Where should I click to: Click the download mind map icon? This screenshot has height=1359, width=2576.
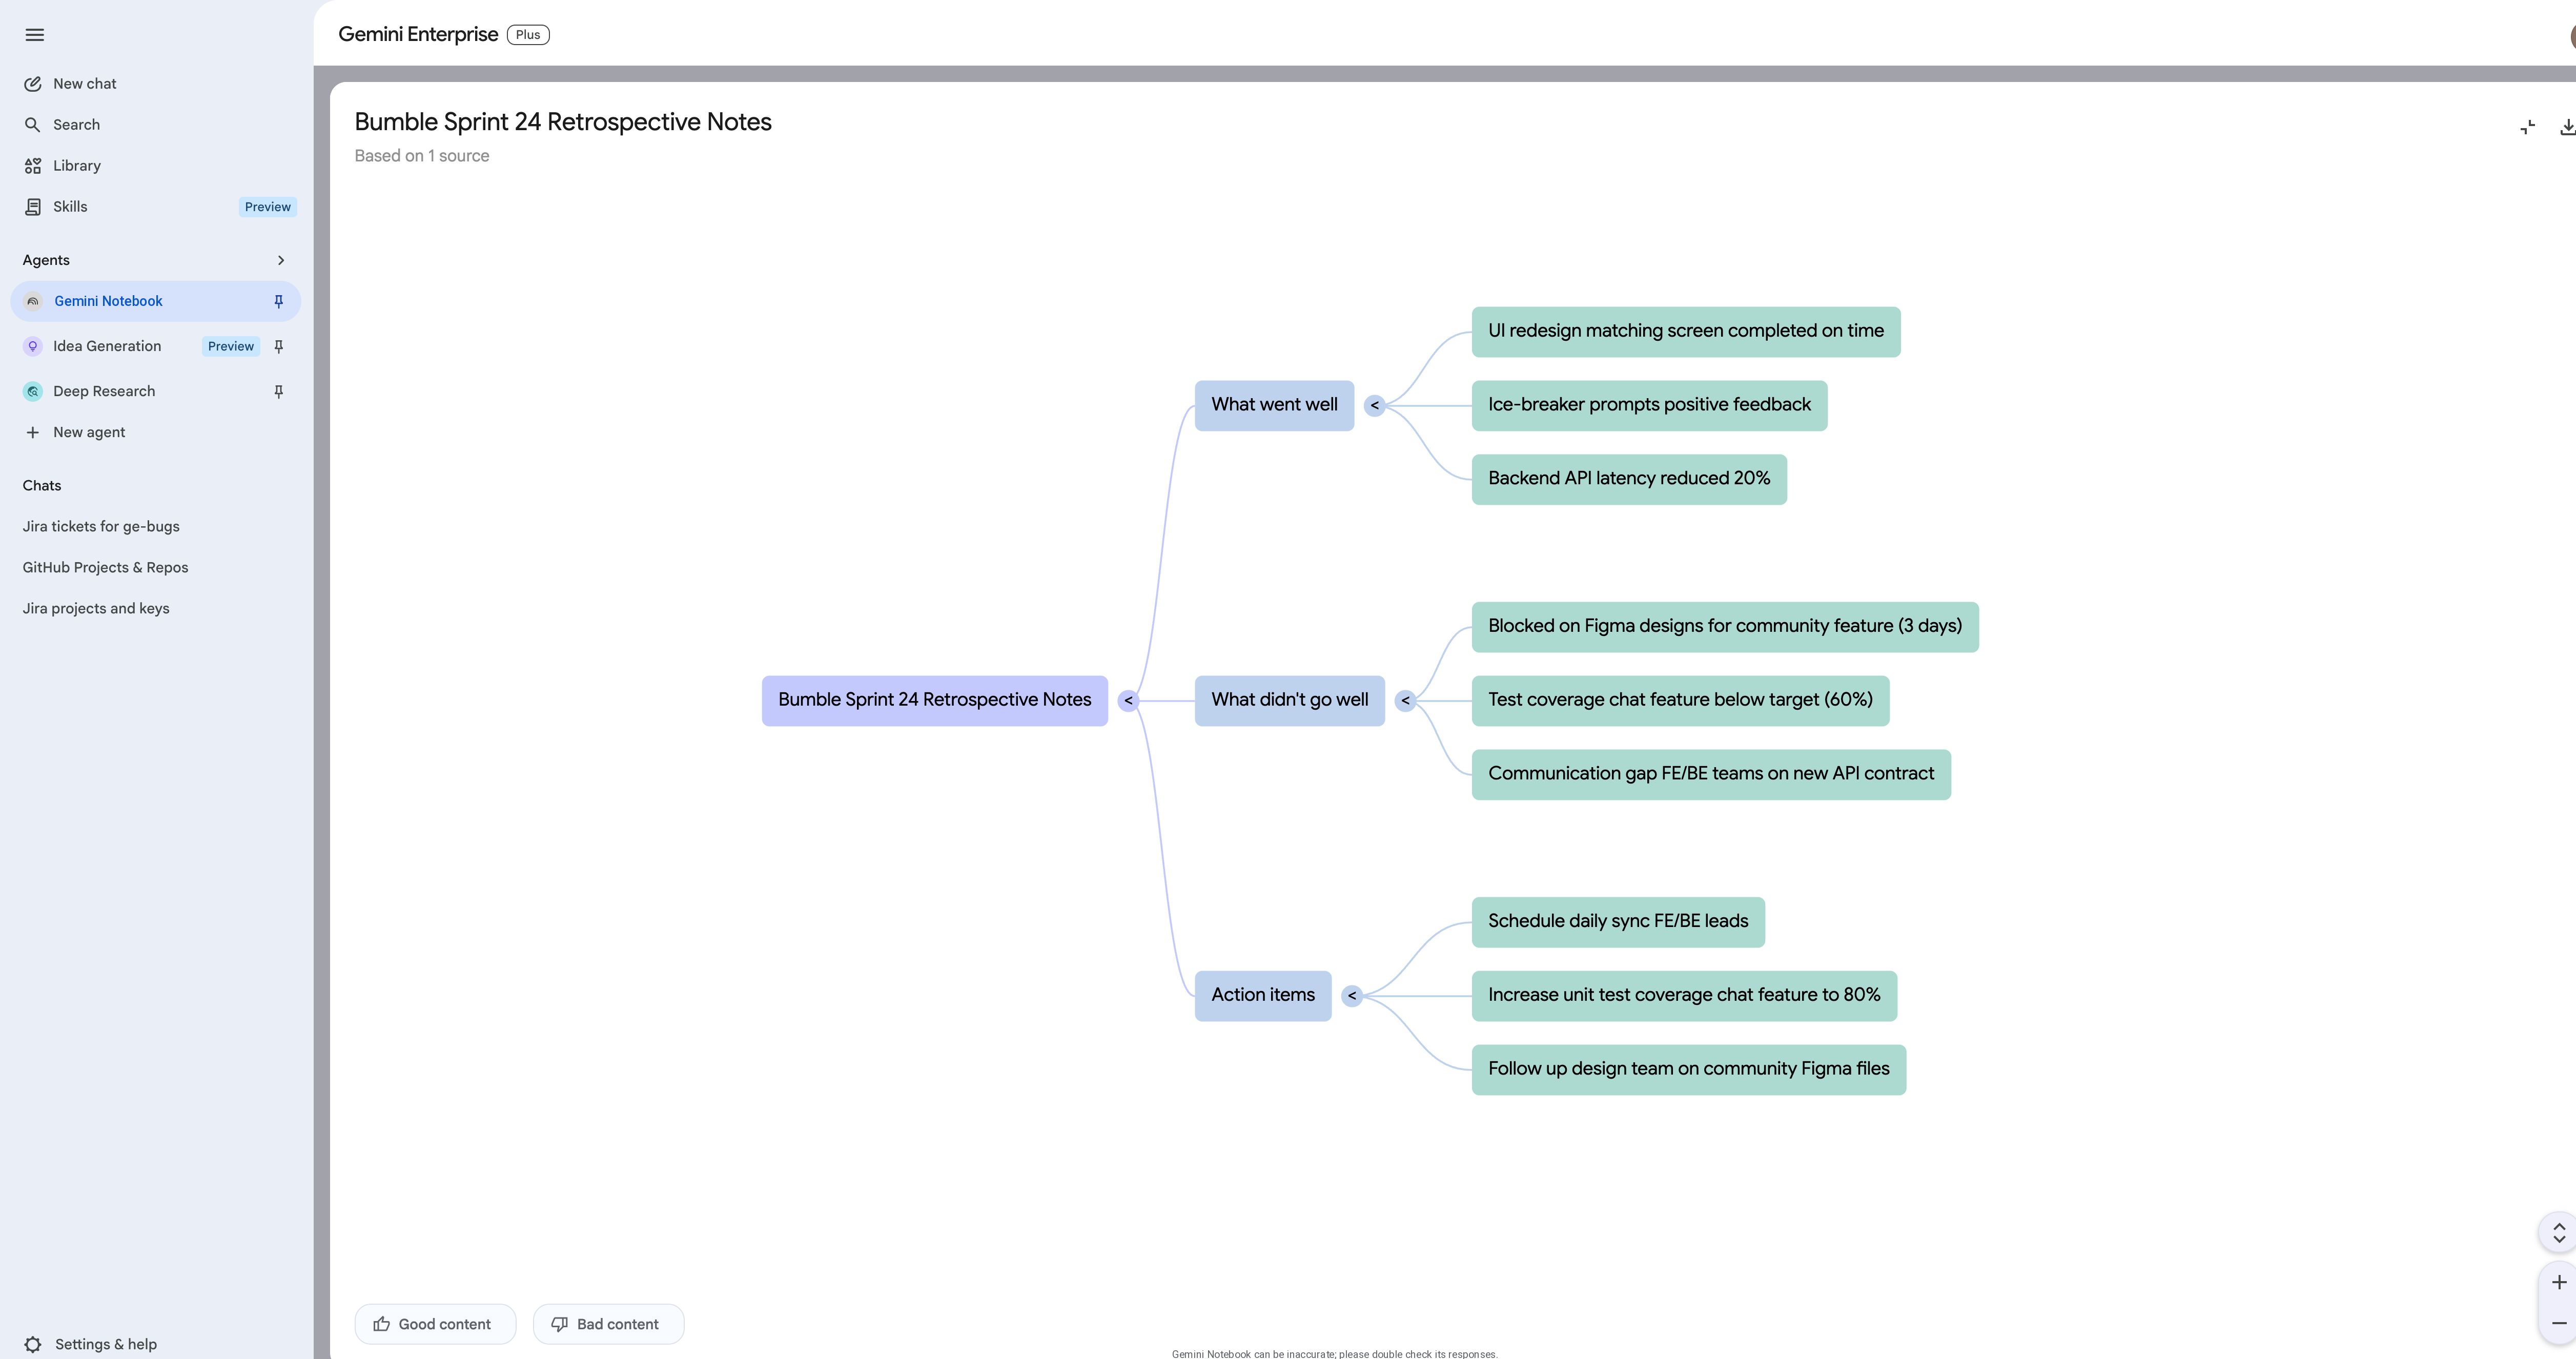click(2566, 127)
